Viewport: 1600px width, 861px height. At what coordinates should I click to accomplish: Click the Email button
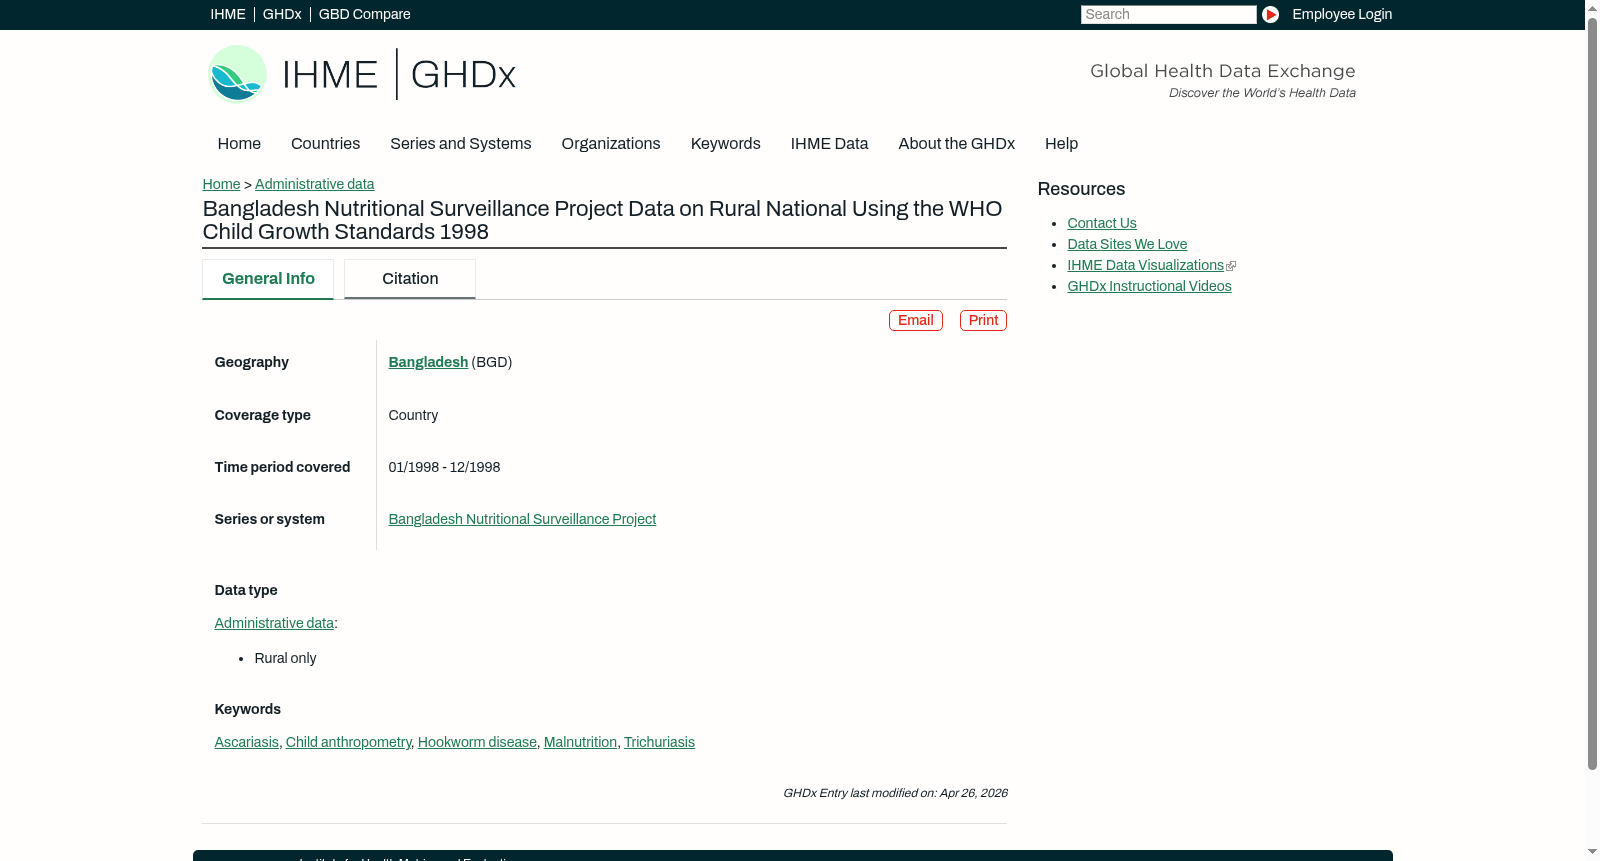tap(916, 320)
